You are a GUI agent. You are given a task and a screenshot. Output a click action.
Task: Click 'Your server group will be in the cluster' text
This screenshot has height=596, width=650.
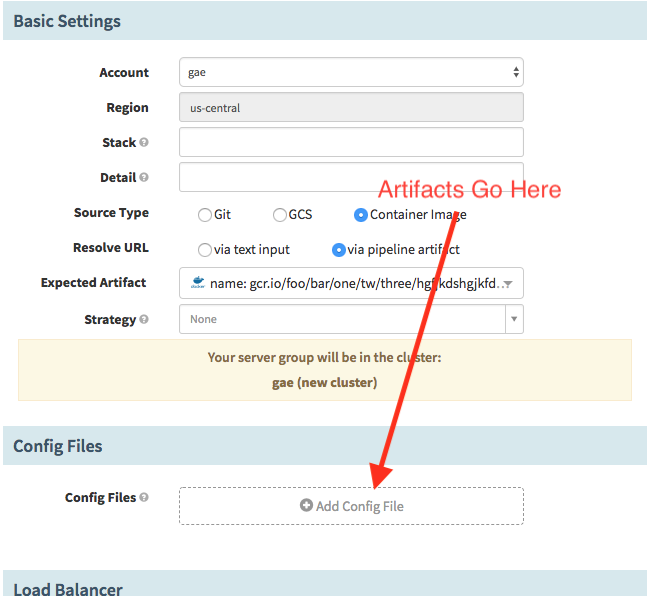[325, 357]
